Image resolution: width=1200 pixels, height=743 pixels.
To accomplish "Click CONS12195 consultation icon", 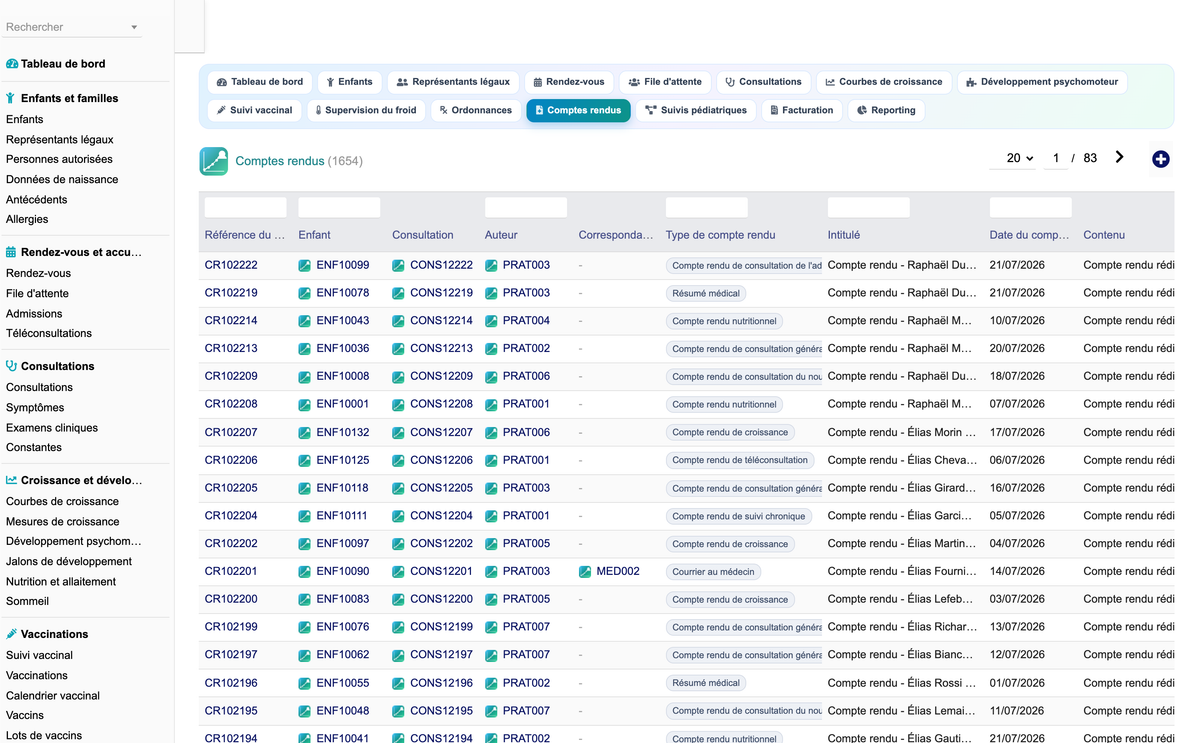I will point(399,711).
